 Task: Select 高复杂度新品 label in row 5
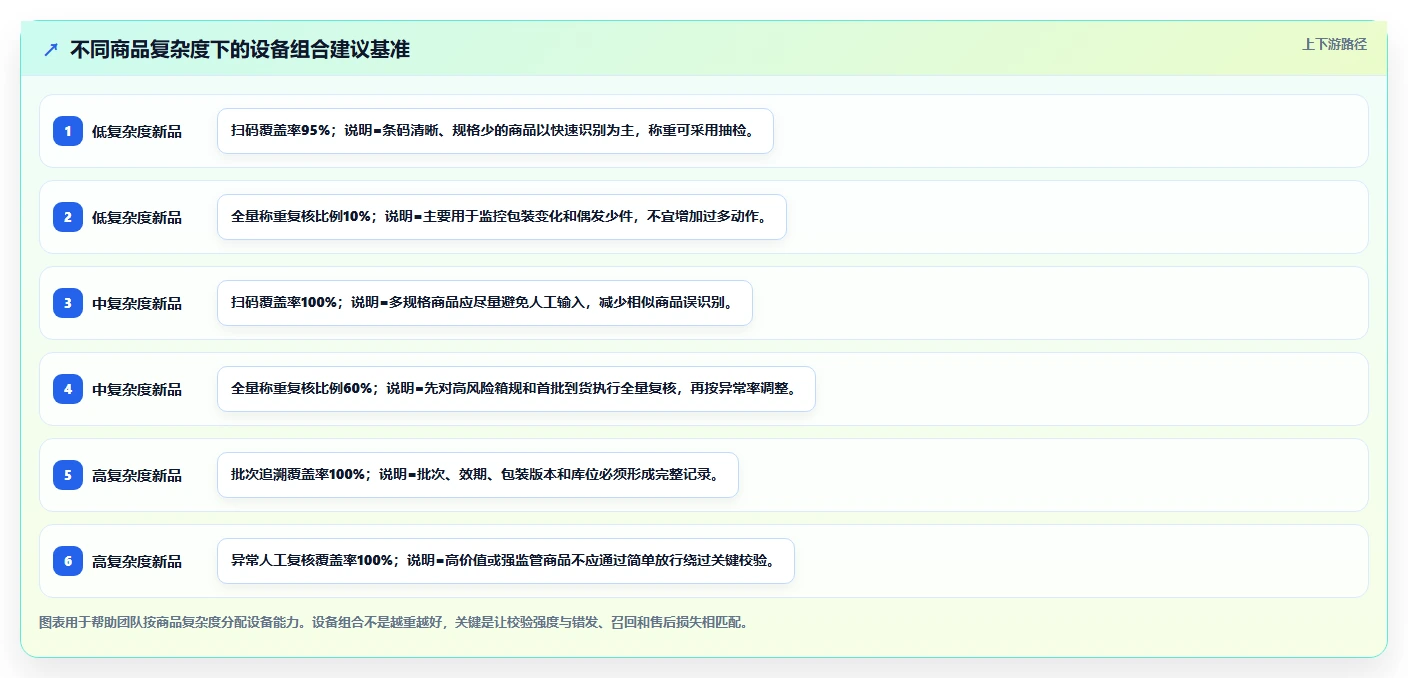pos(137,475)
